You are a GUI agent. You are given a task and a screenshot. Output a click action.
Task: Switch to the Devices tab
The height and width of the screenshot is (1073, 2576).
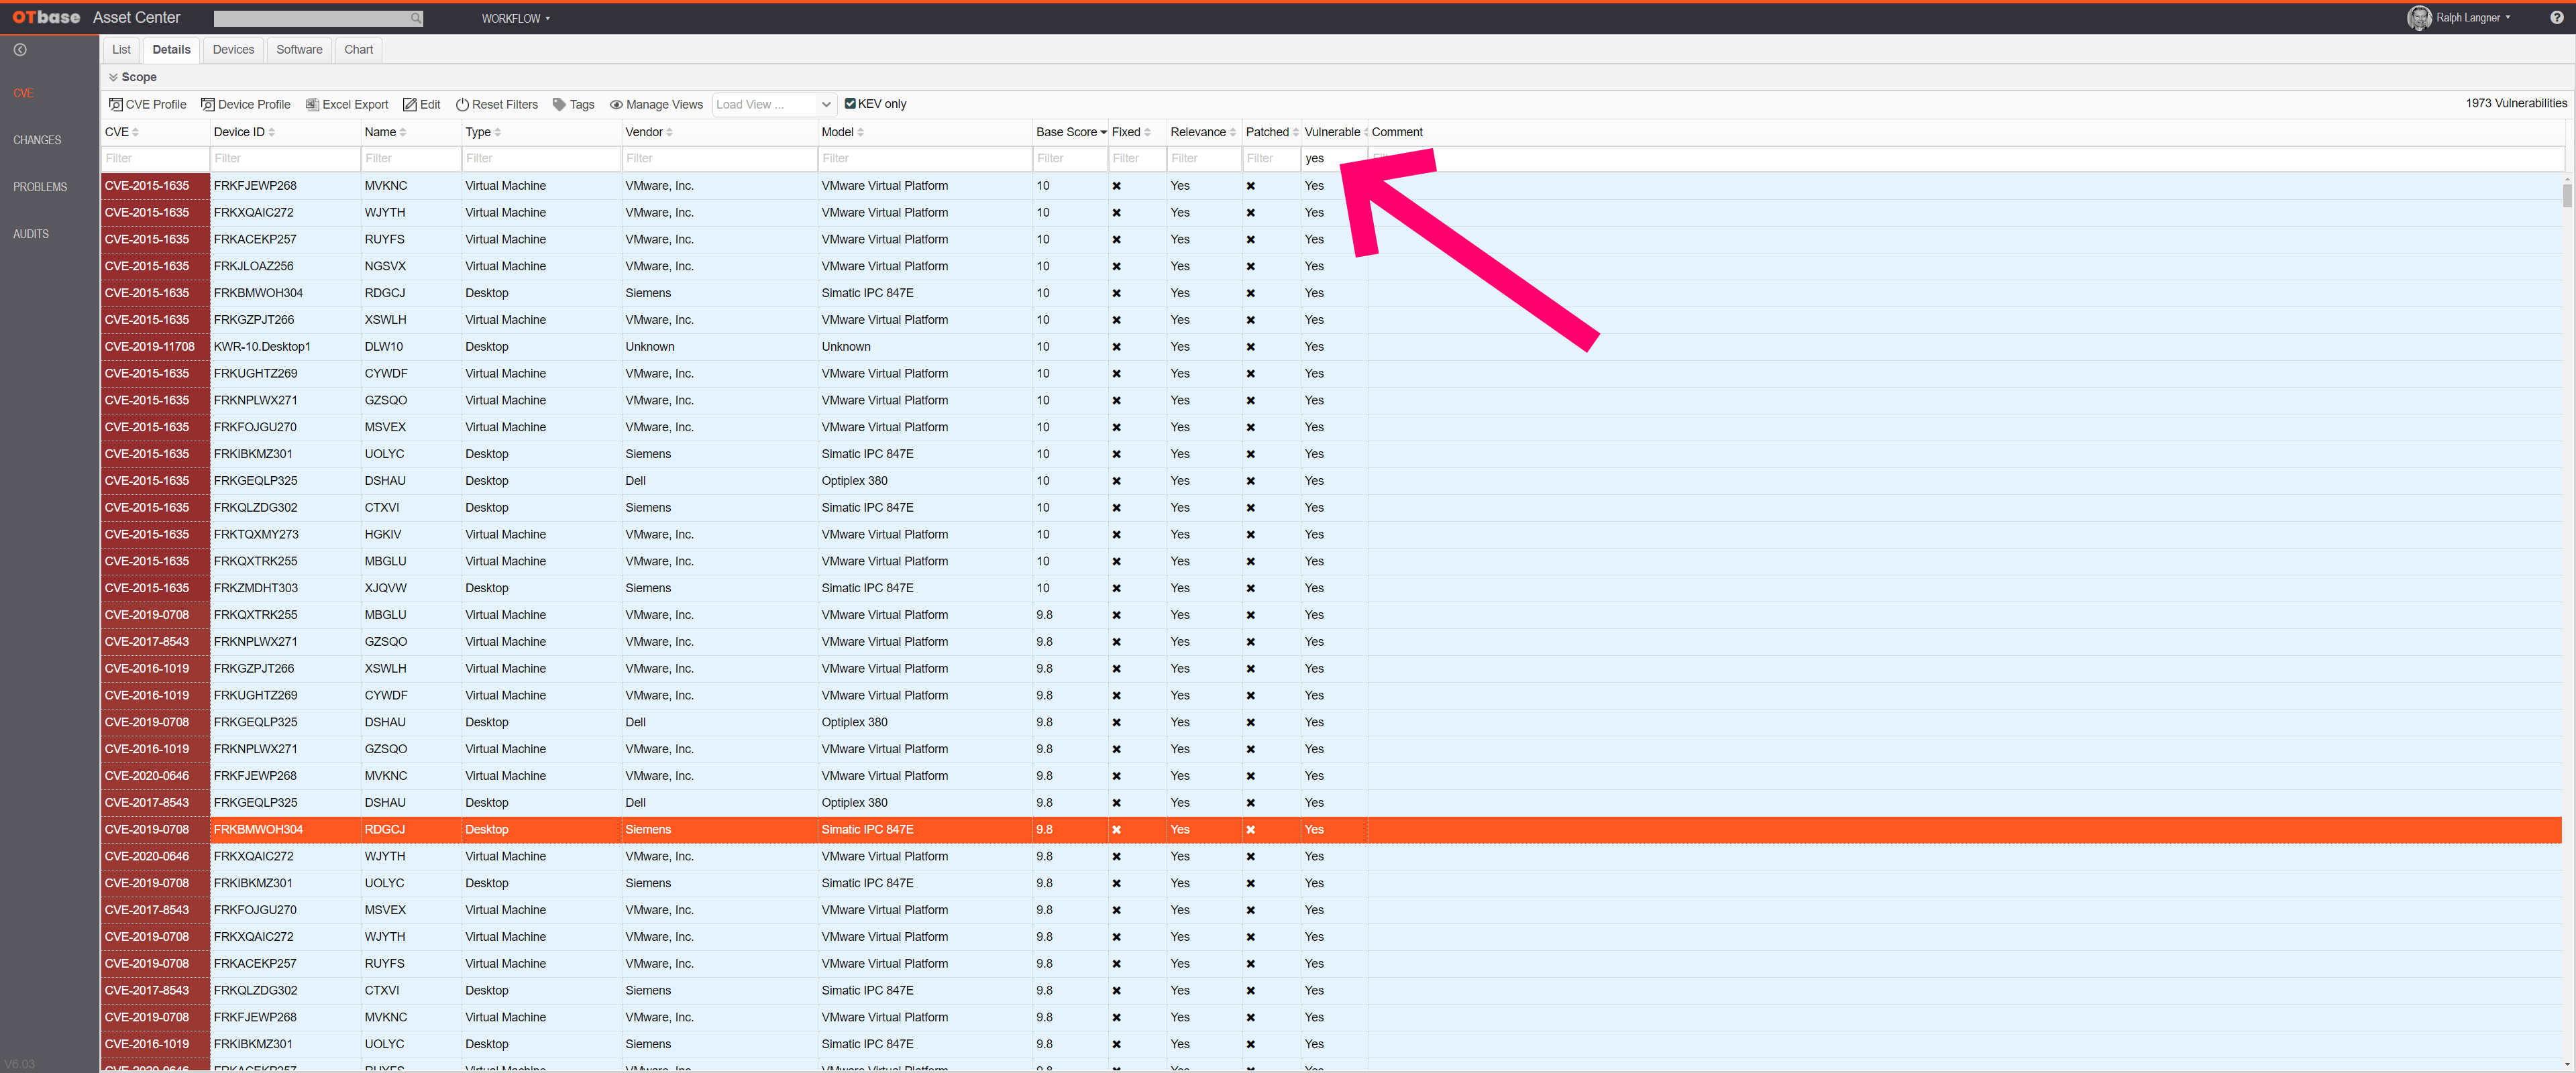[233, 50]
